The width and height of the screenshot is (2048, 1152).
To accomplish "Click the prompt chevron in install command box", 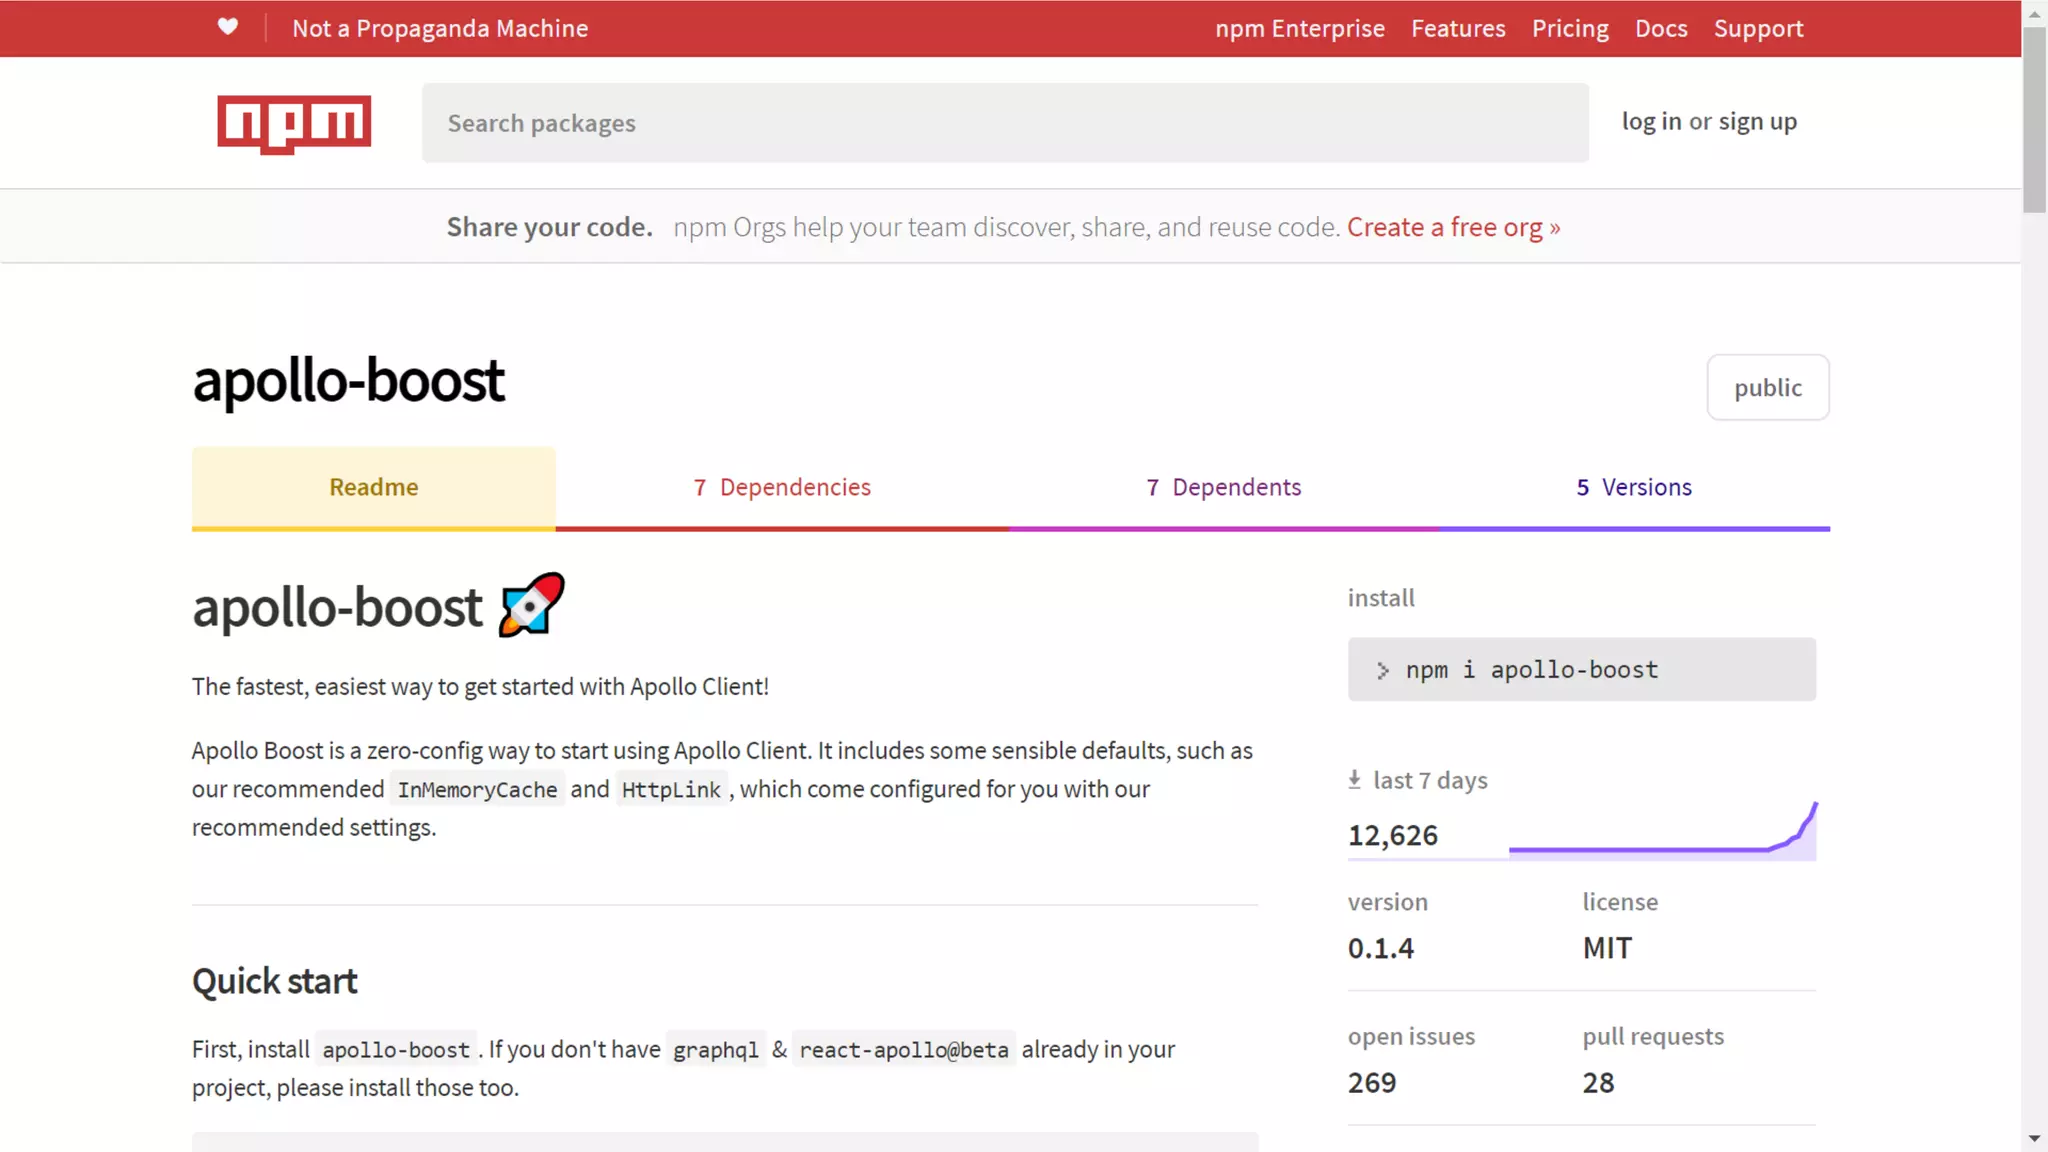I will (1382, 670).
